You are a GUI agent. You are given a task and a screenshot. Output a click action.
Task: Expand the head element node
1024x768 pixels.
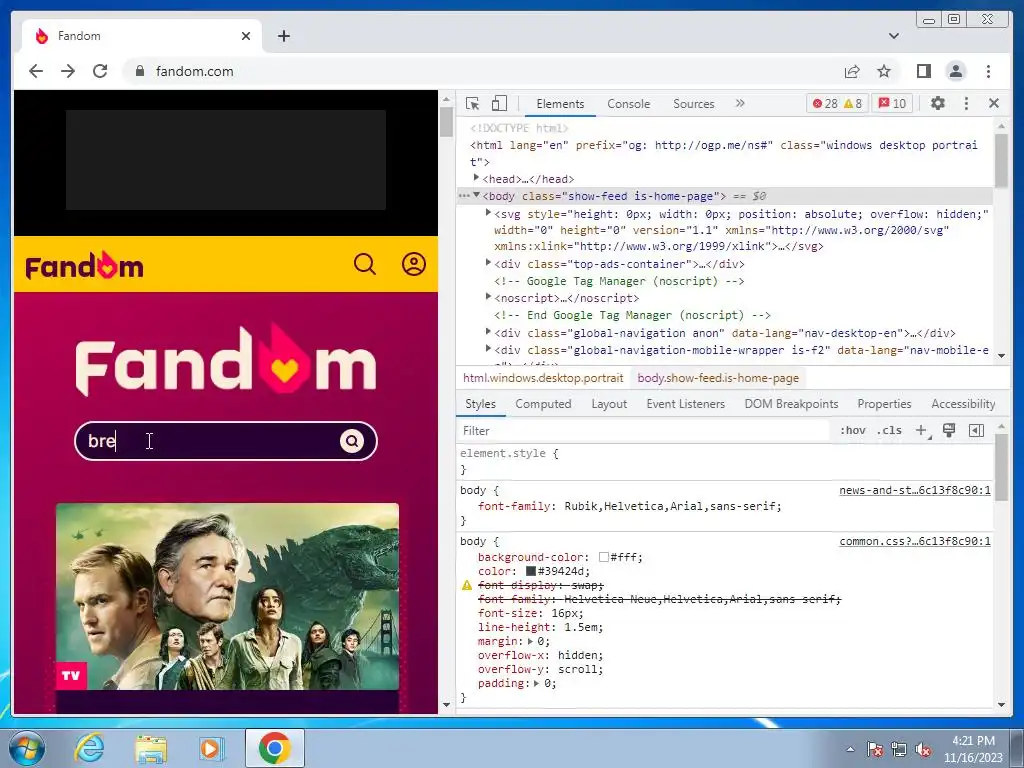[477, 178]
